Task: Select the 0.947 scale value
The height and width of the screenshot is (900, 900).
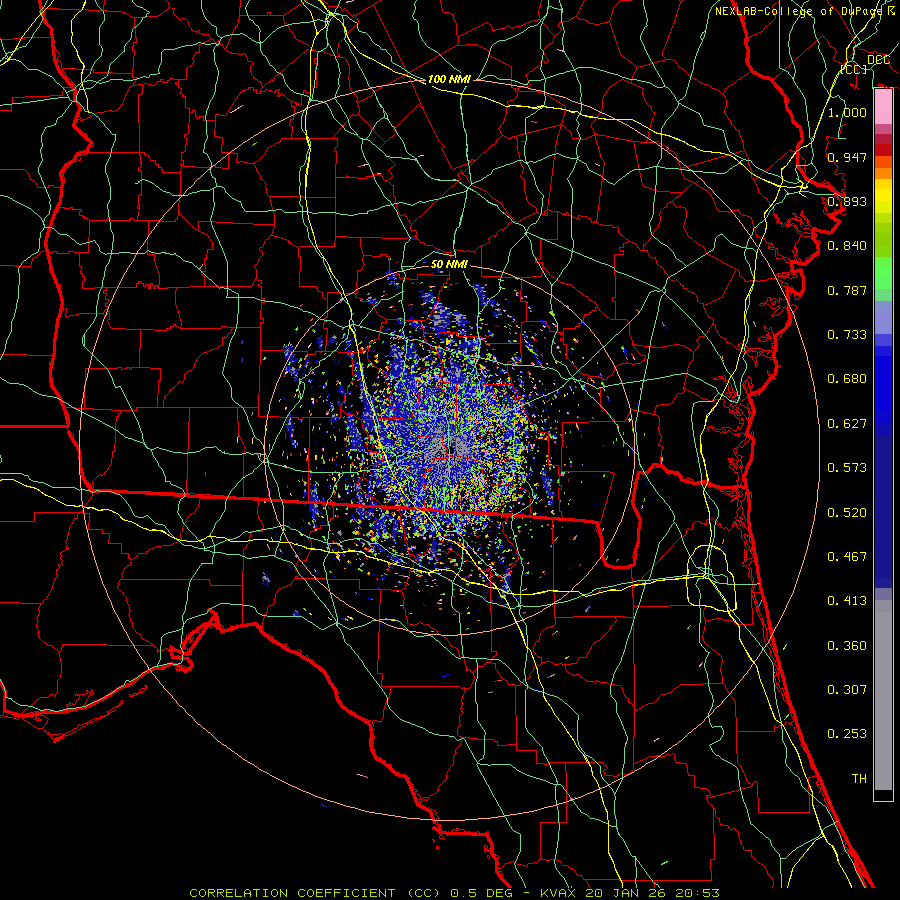Action: pos(847,157)
